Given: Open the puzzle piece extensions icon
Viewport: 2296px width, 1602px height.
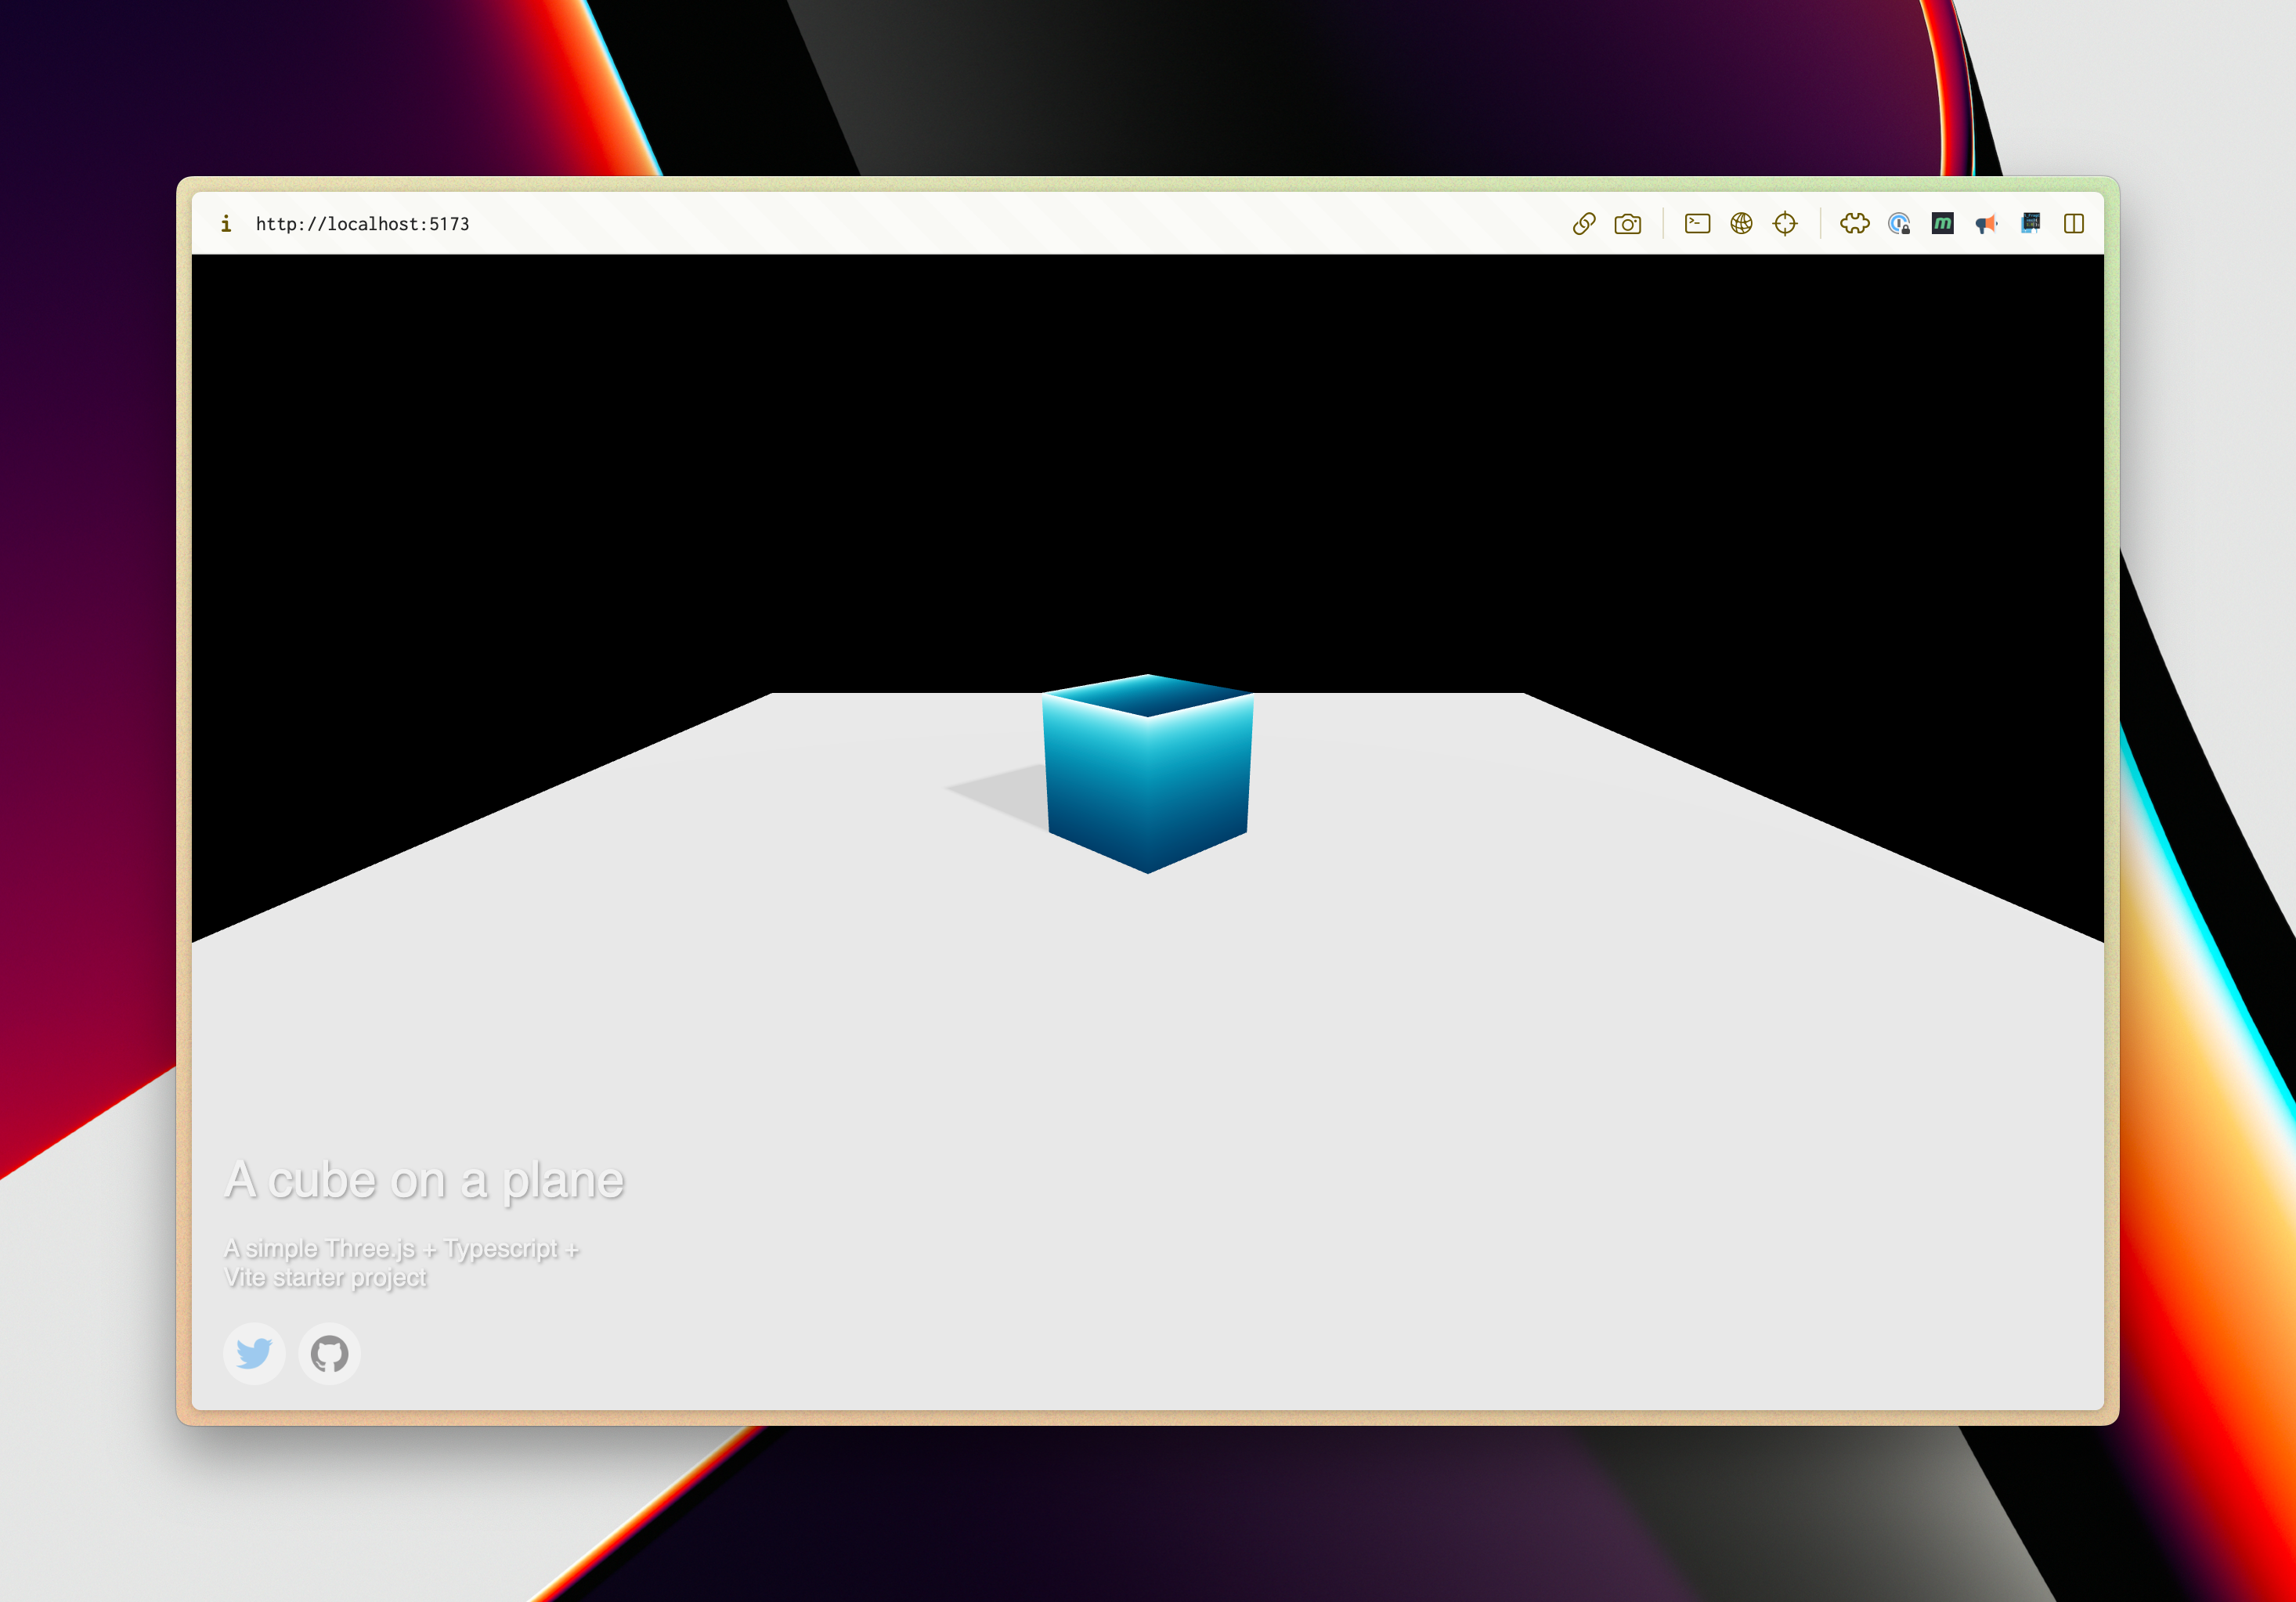Looking at the screenshot, I should [x=1854, y=224].
